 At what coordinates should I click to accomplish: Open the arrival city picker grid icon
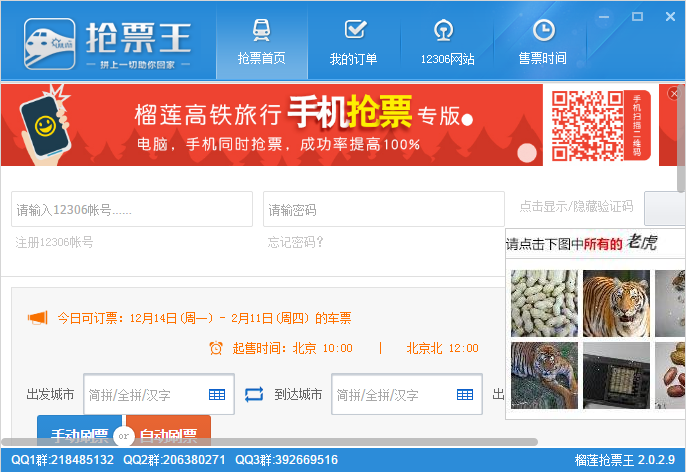tap(465, 395)
